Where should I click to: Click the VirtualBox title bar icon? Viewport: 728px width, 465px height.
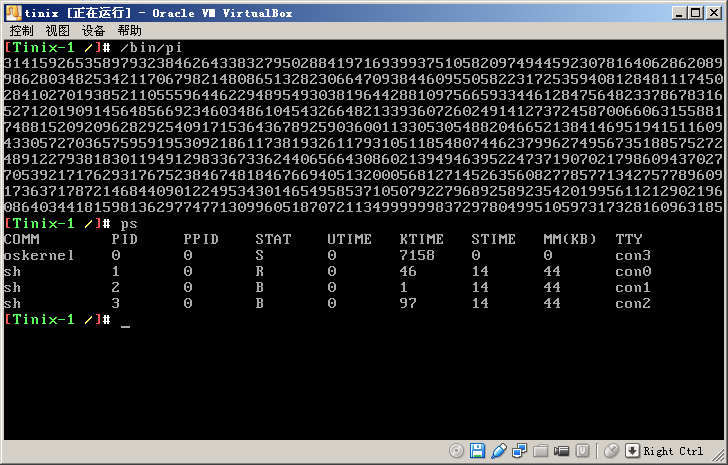coord(13,13)
